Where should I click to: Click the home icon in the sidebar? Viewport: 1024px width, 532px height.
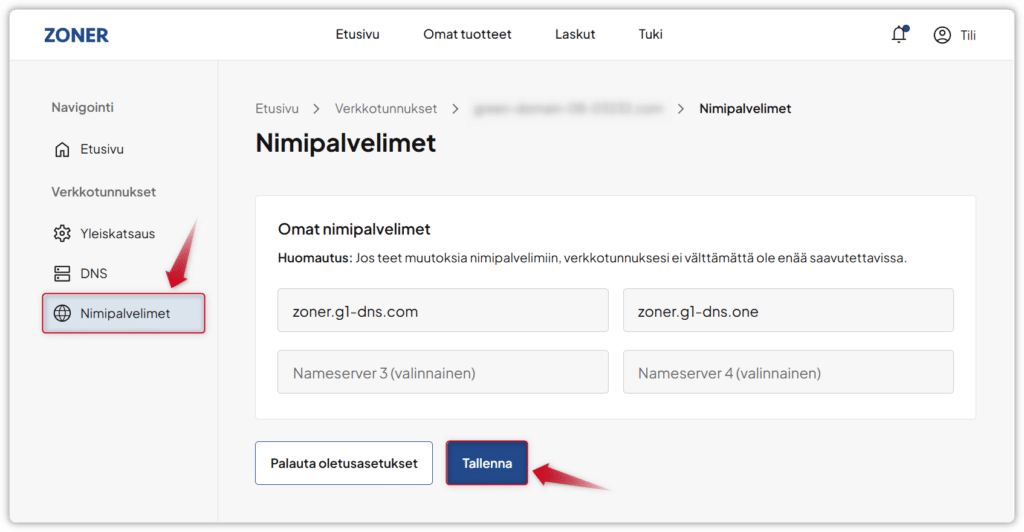(62, 149)
